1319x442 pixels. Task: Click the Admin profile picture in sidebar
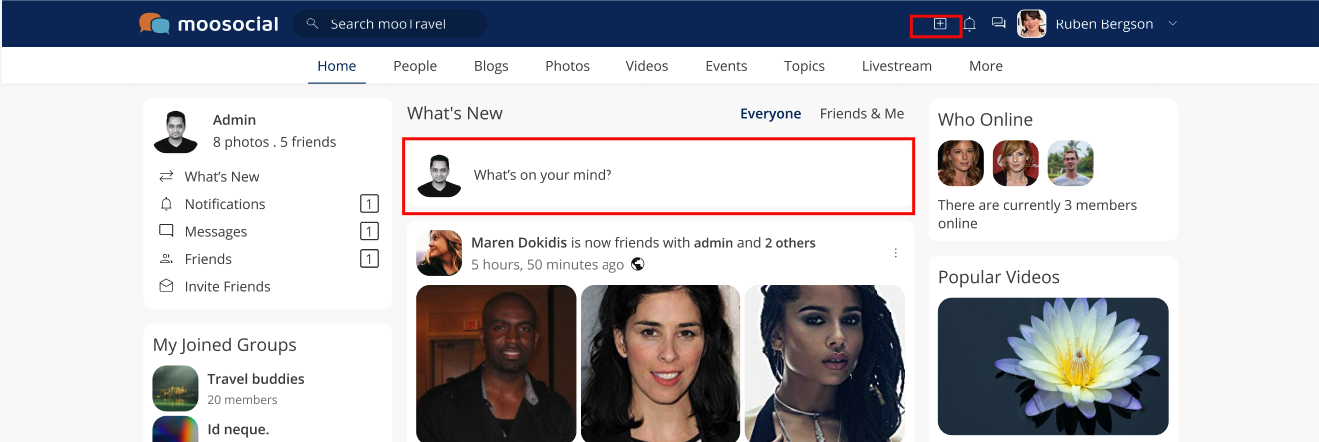[x=176, y=131]
